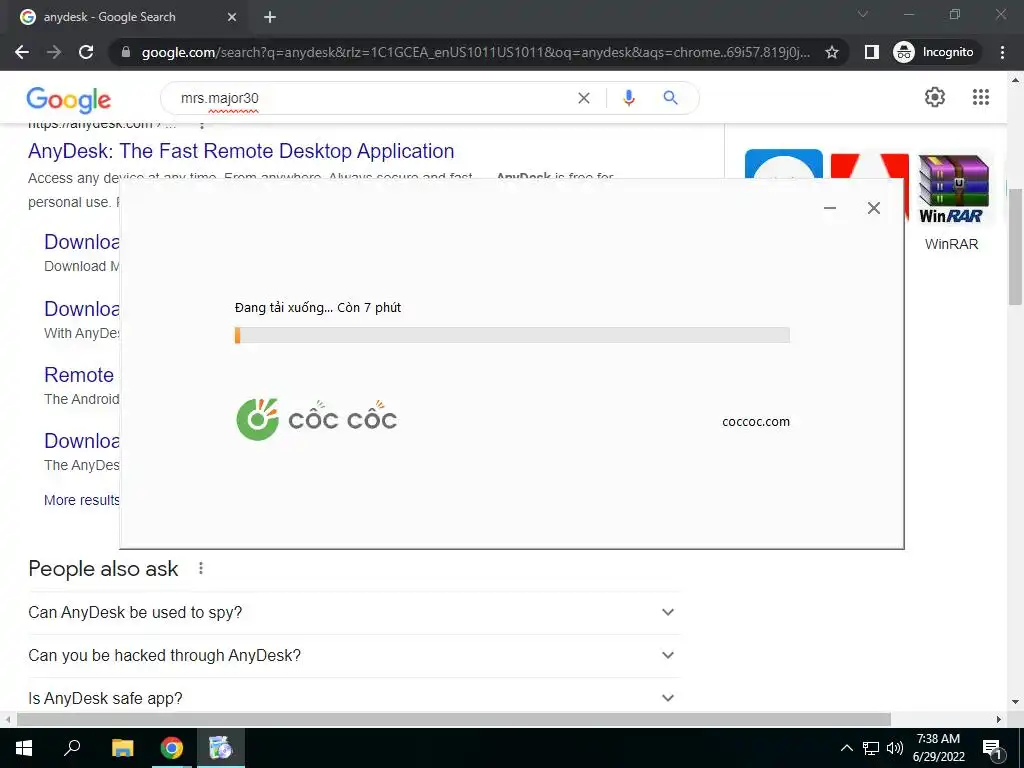Click the installer icon in taskbar
The width and height of the screenshot is (1024, 768).
(x=221, y=748)
